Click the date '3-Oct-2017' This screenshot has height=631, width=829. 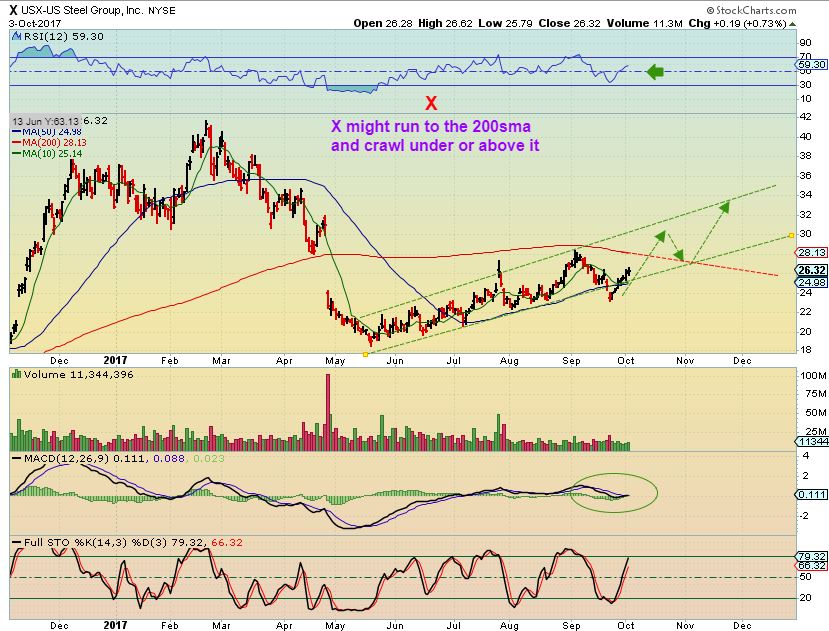(x=35, y=23)
